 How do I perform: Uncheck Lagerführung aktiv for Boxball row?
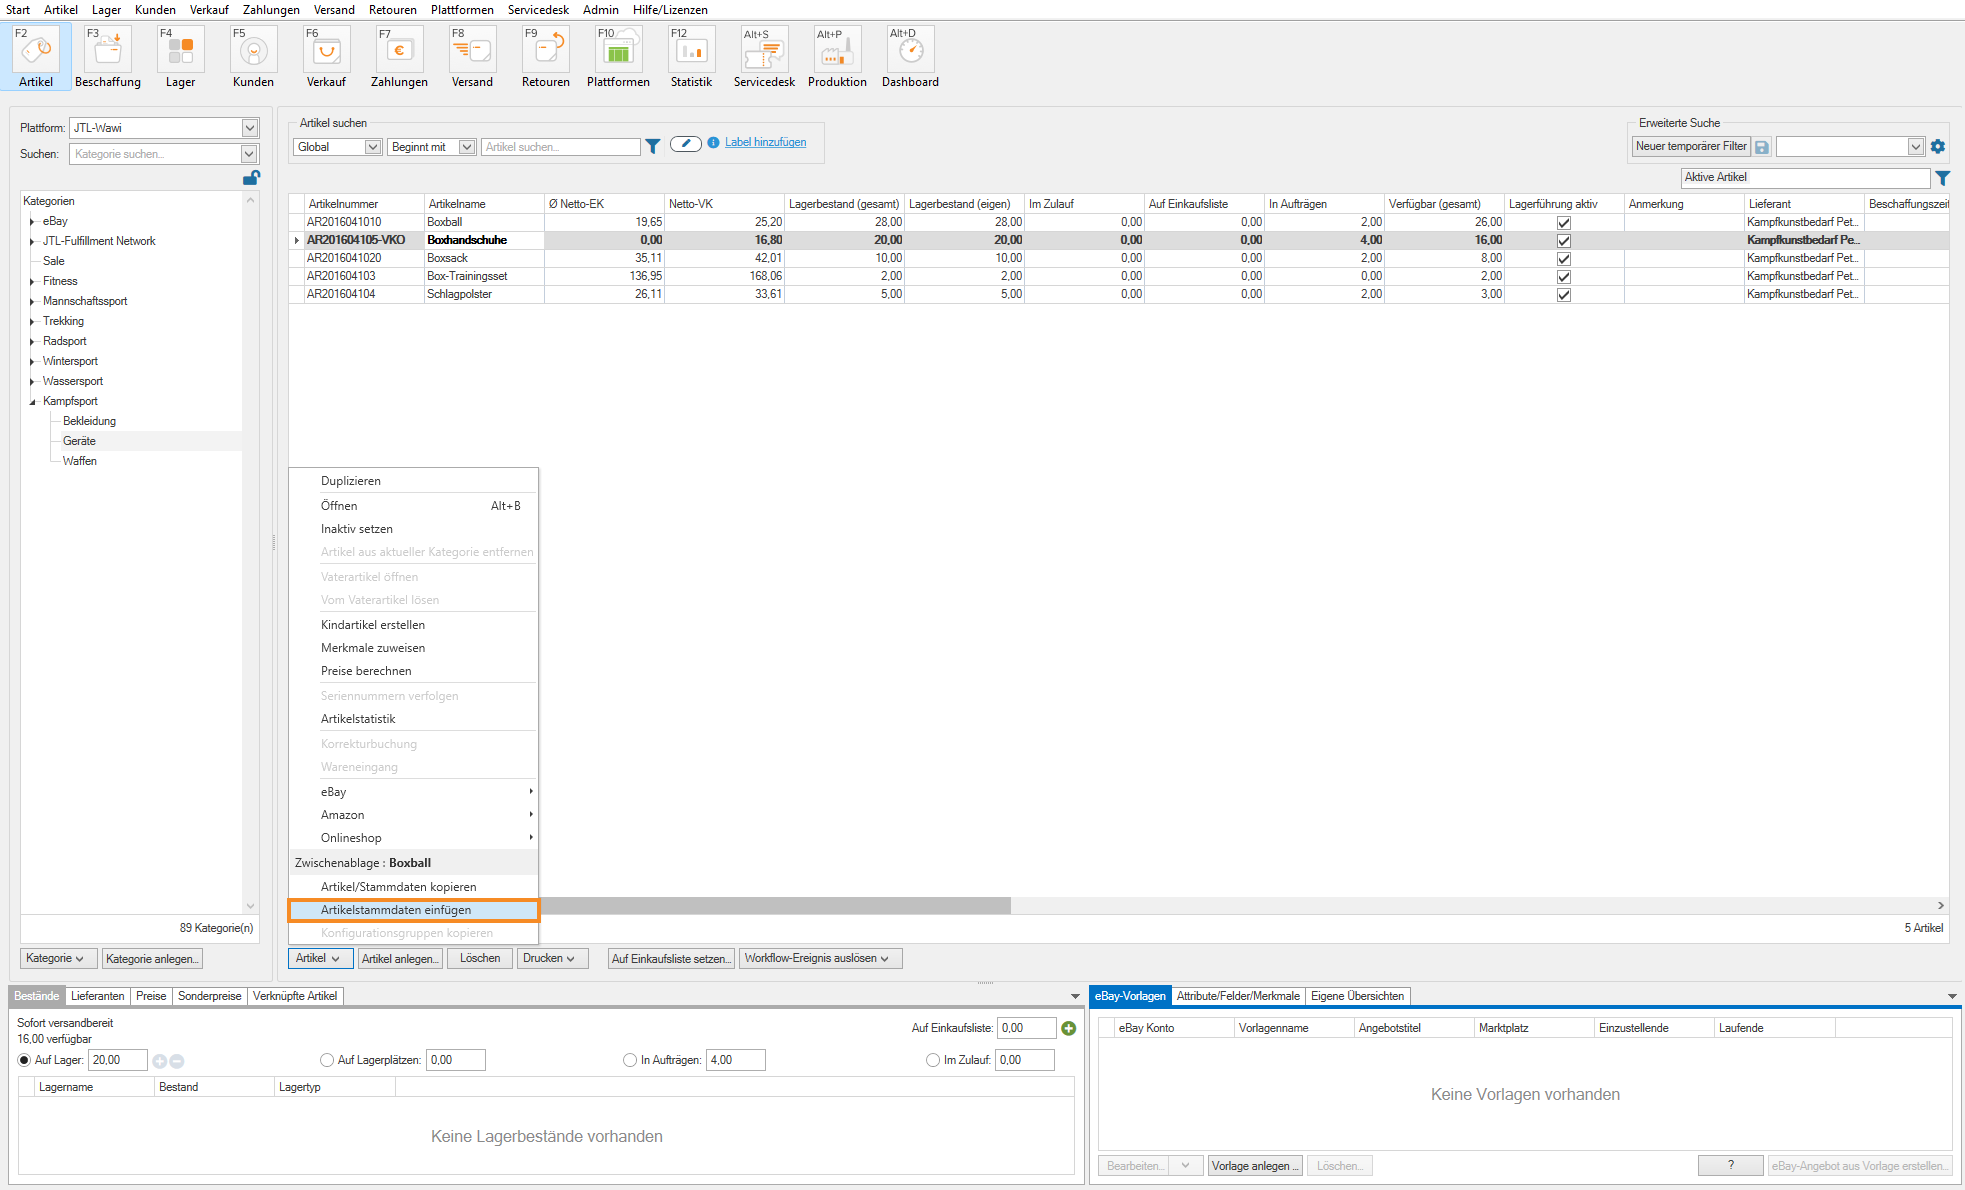(1564, 223)
